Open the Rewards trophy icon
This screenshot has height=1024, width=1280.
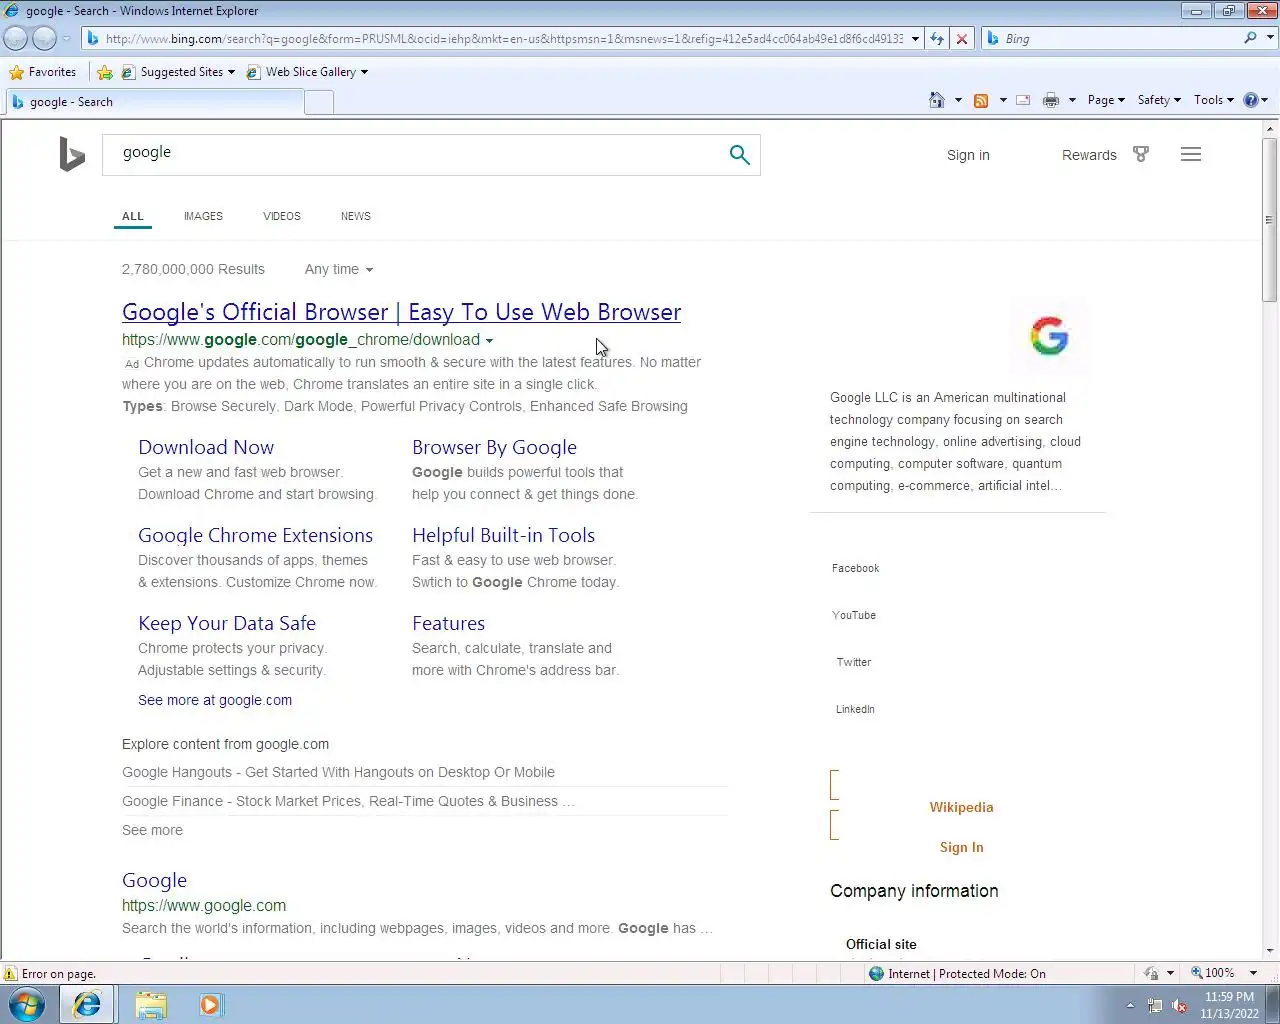[1141, 154]
